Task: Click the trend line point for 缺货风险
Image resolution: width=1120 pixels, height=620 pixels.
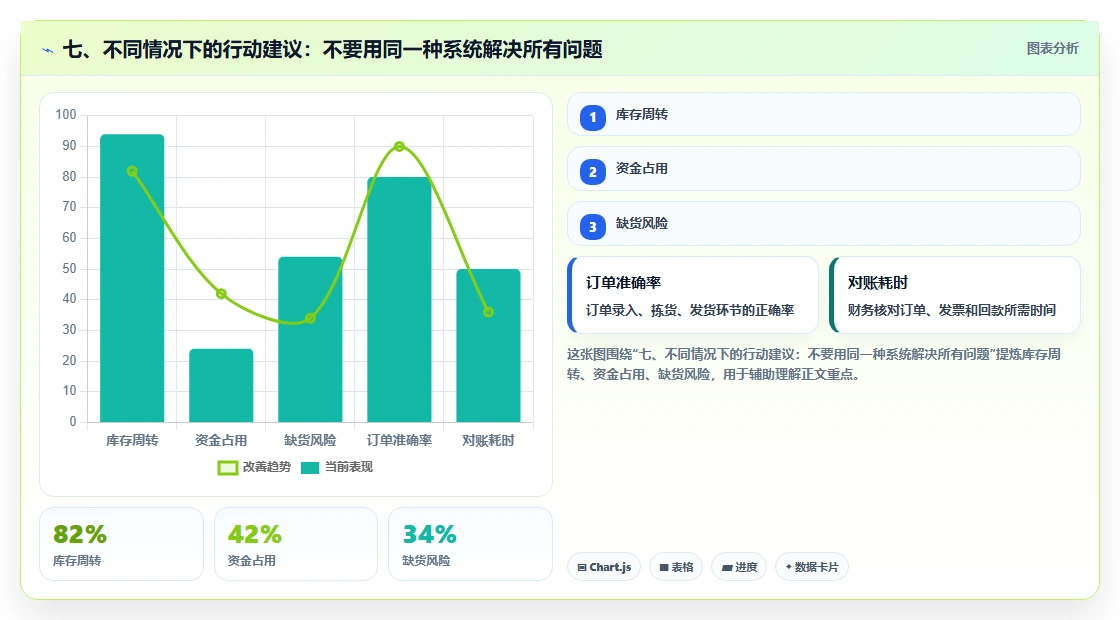Action: (x=310, y=318)
